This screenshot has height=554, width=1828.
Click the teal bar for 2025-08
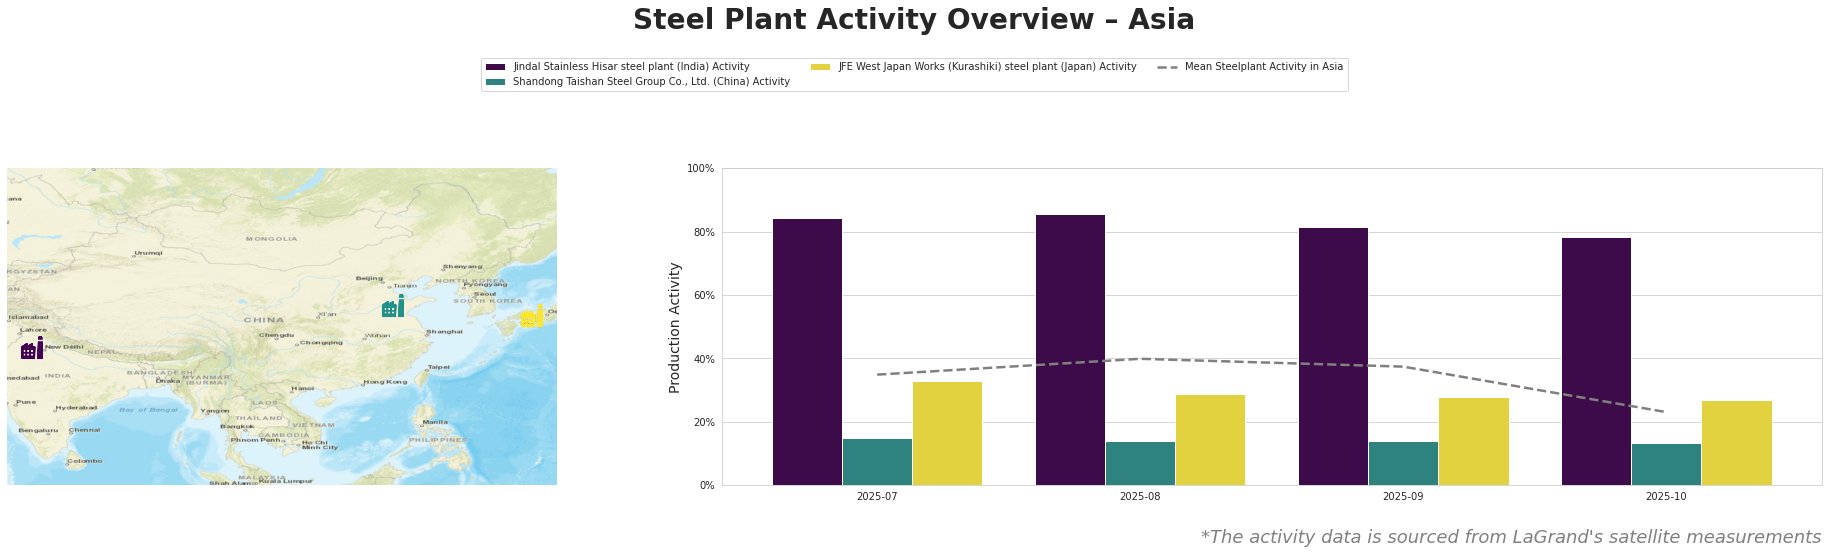1140,463
